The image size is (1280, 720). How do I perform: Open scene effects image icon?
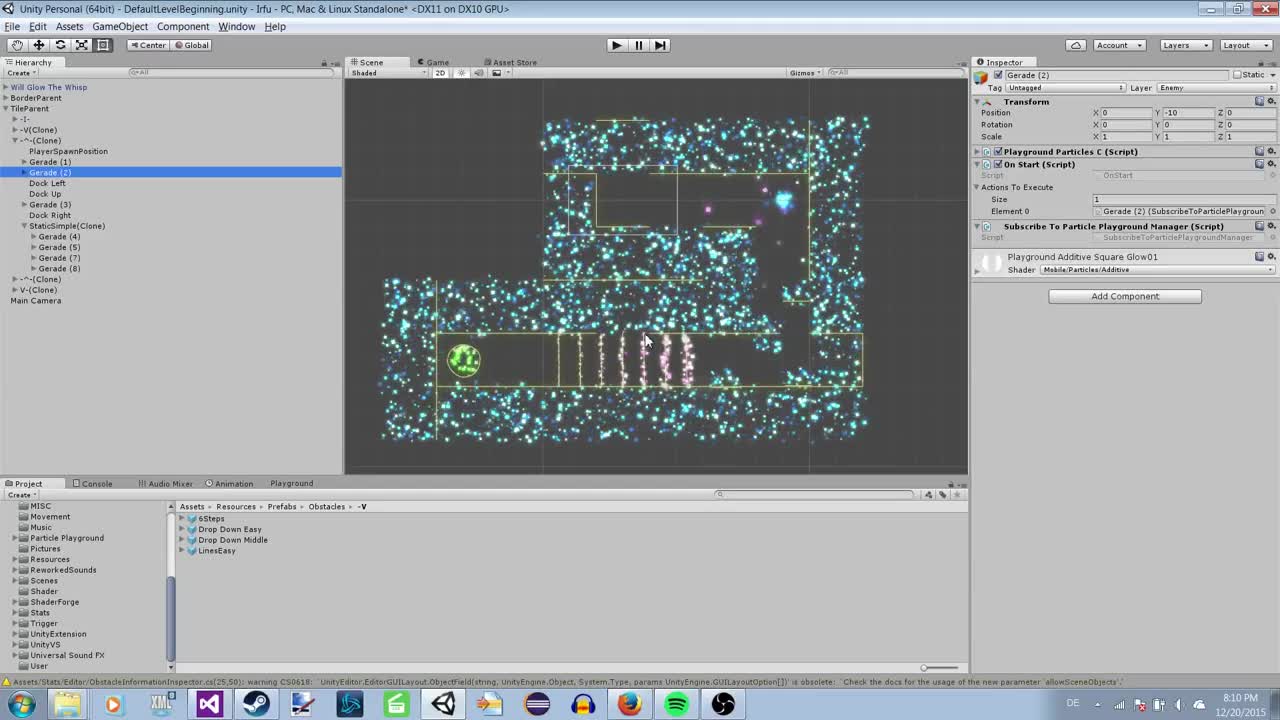[496, 73]
